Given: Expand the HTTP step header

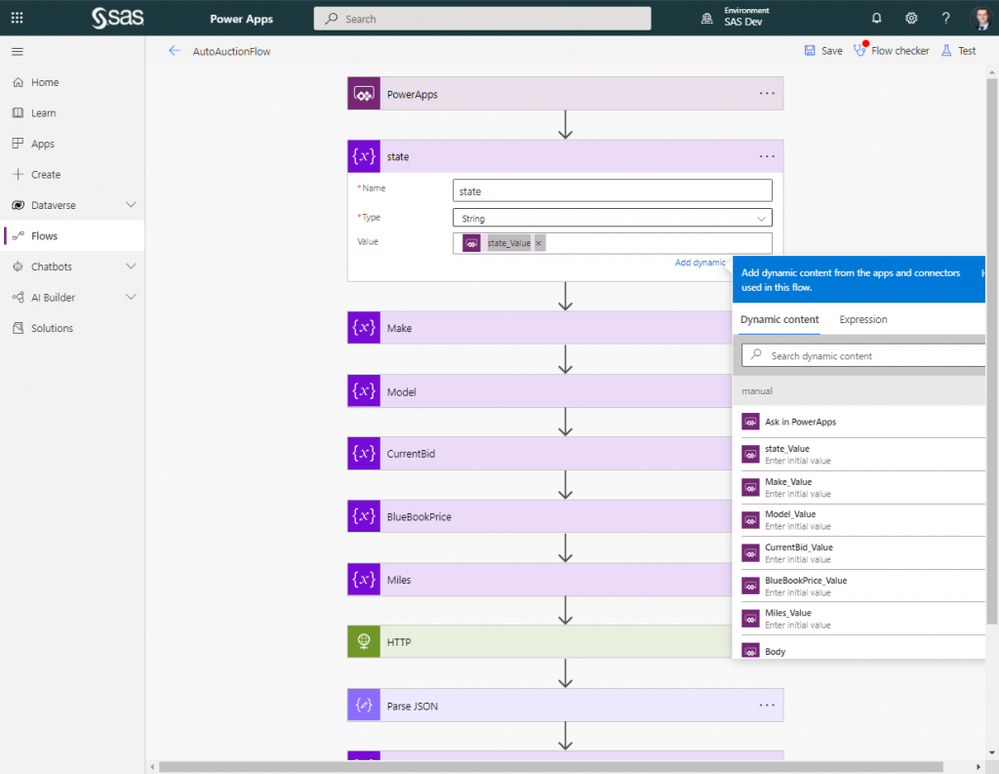Looking at the screenshot, I should 540,641.
